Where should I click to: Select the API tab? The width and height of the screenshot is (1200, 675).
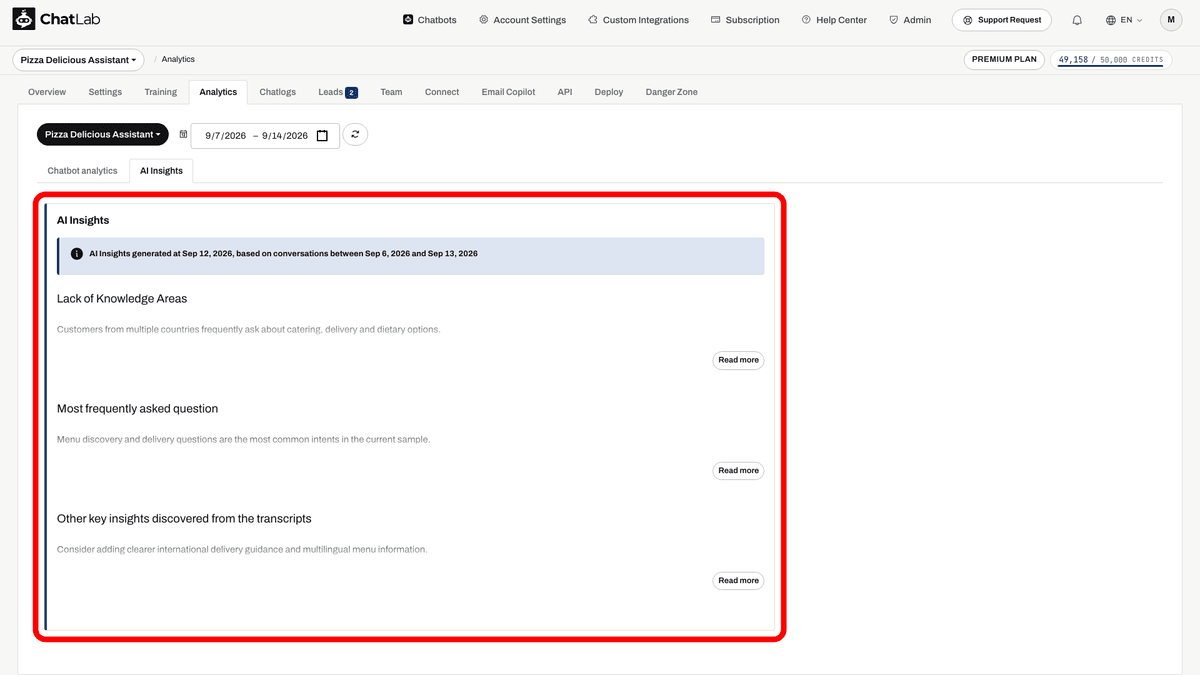(565, 92)
